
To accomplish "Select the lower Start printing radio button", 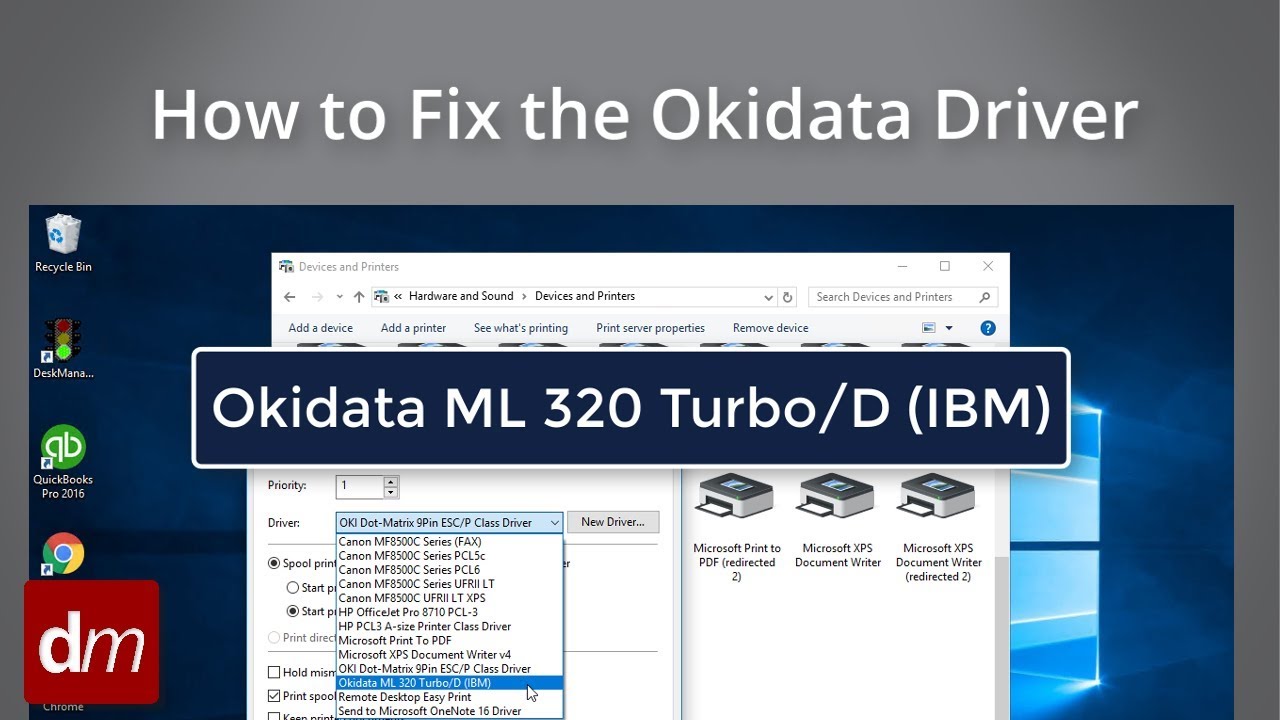I will point(293,611).
